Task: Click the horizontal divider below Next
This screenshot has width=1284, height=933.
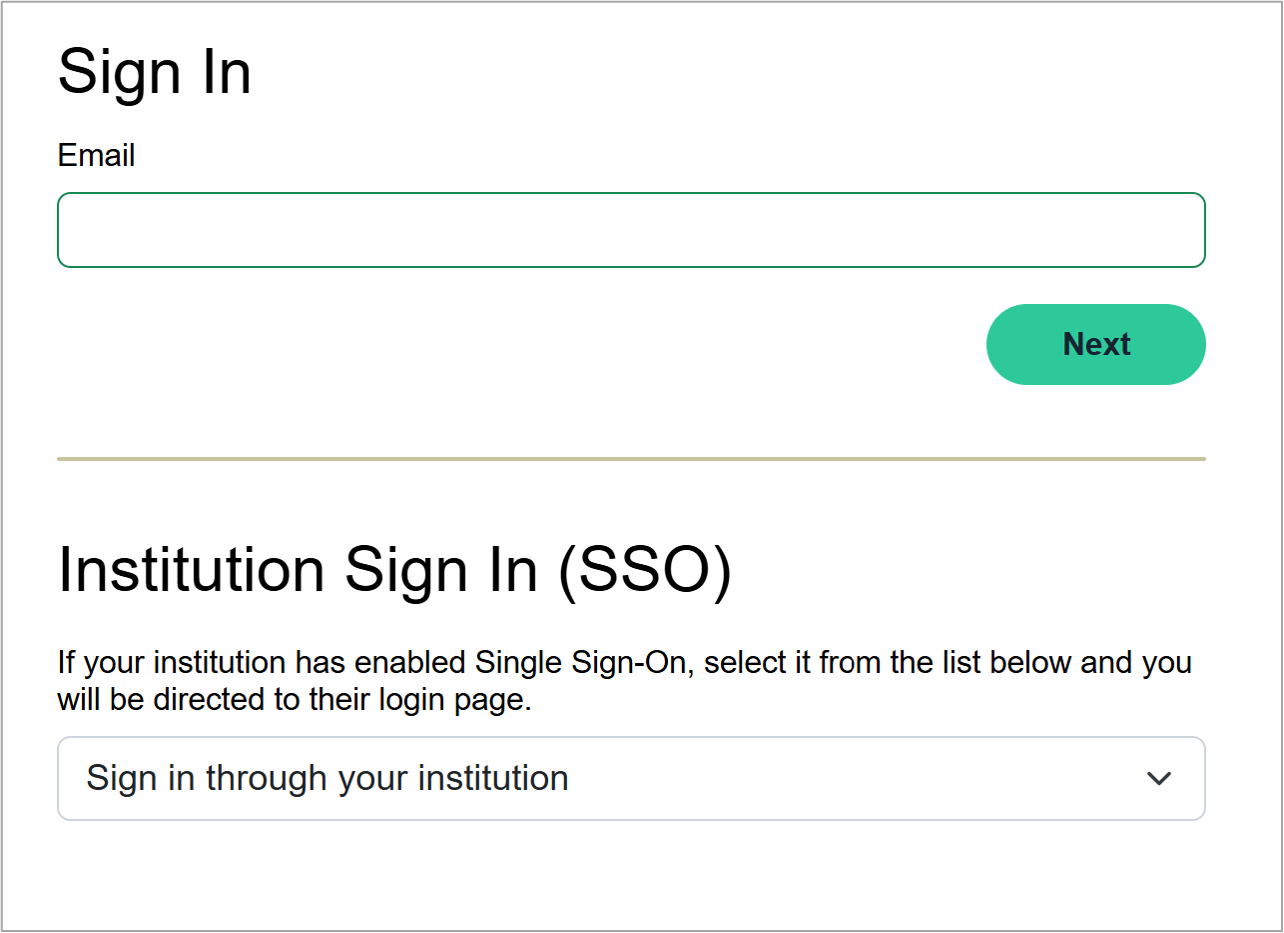Action: tap(631, 459)
